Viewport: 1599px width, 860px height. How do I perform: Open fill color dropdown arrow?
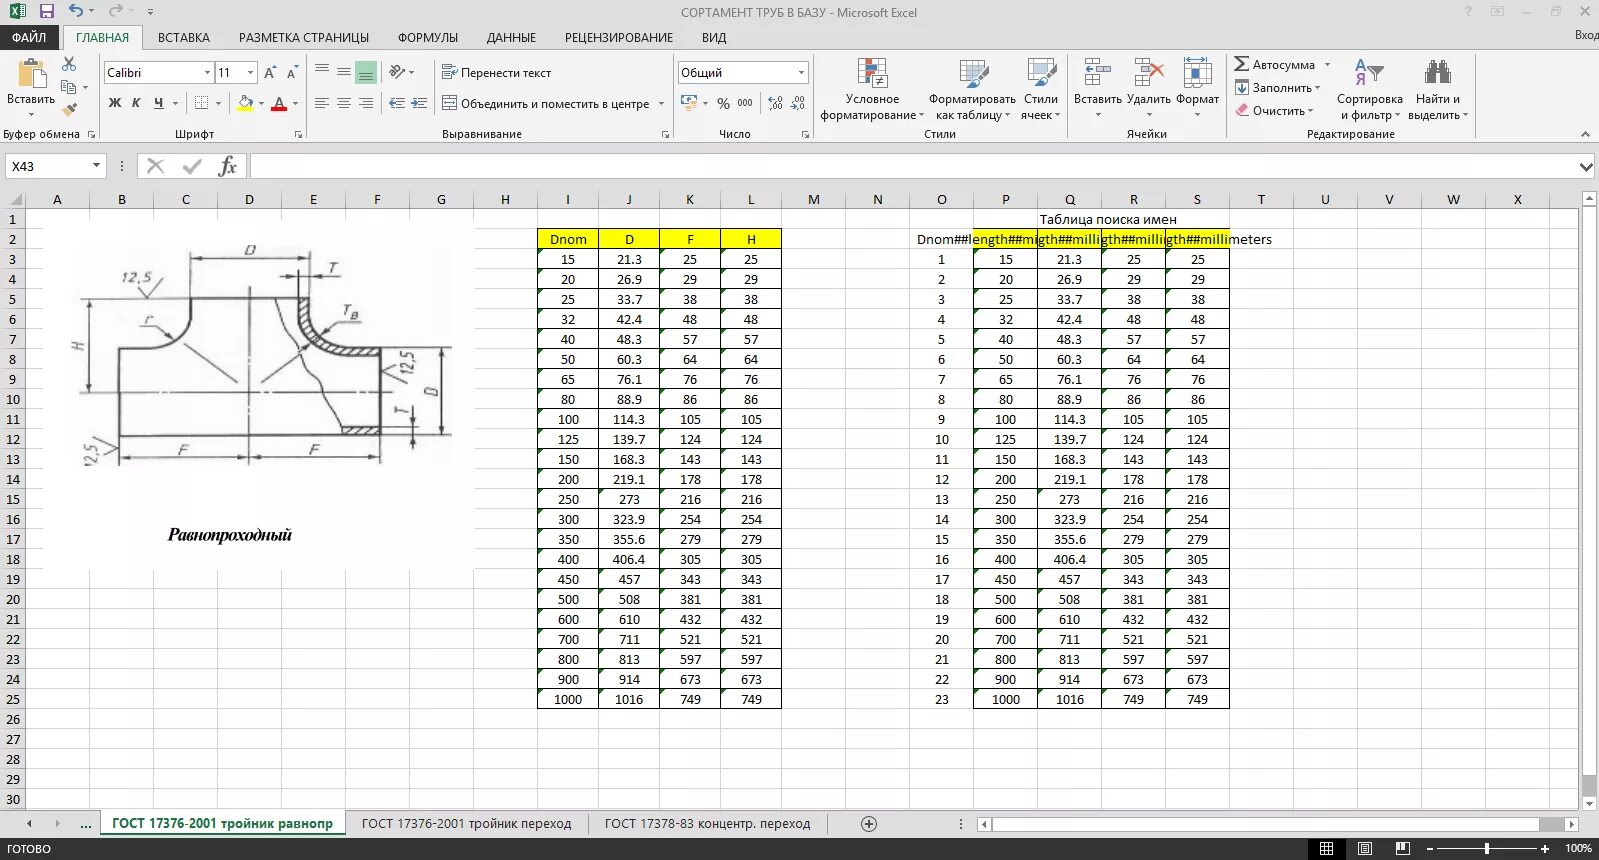262,103
